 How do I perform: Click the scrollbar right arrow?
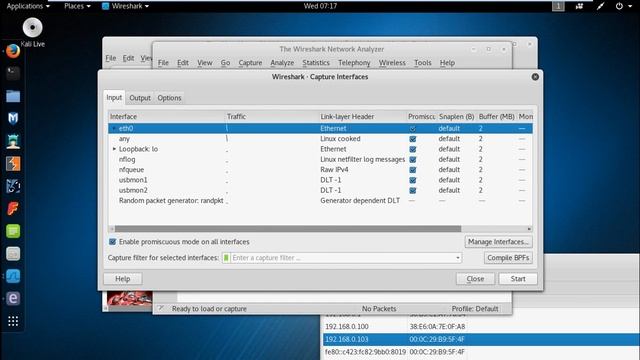[x=529, y=229]
